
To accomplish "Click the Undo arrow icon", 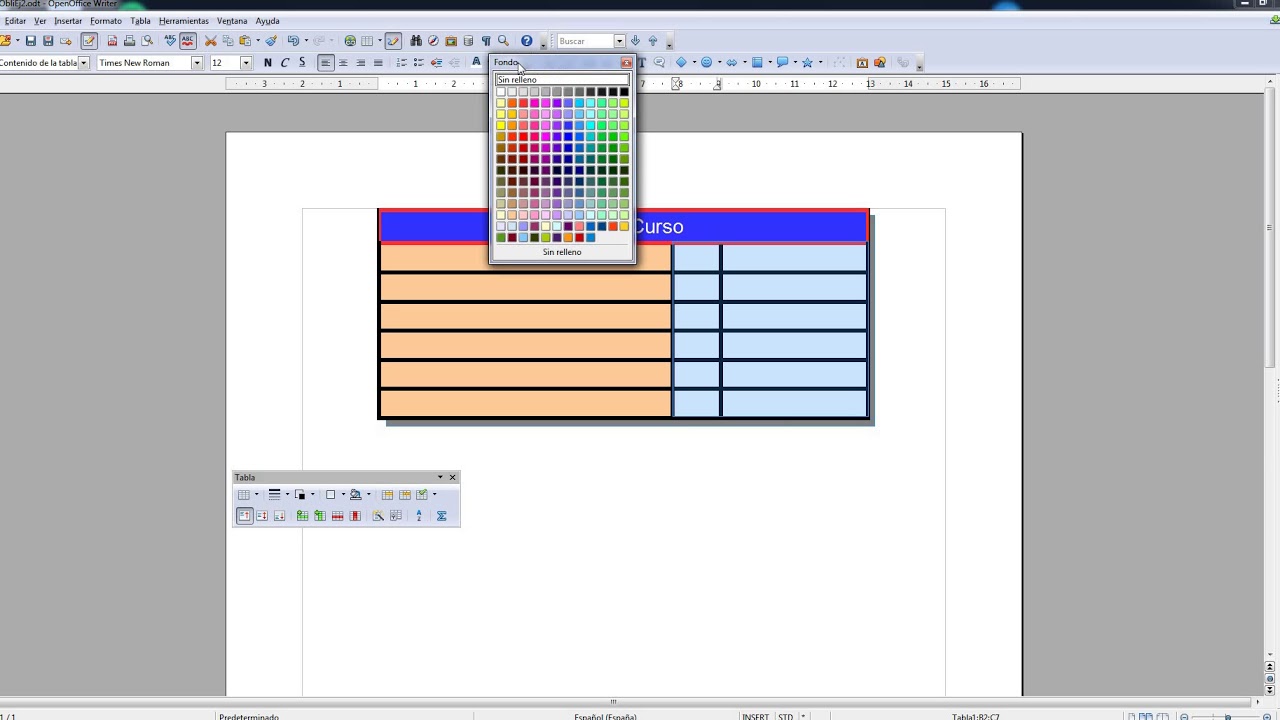I will tap(293, 41).
